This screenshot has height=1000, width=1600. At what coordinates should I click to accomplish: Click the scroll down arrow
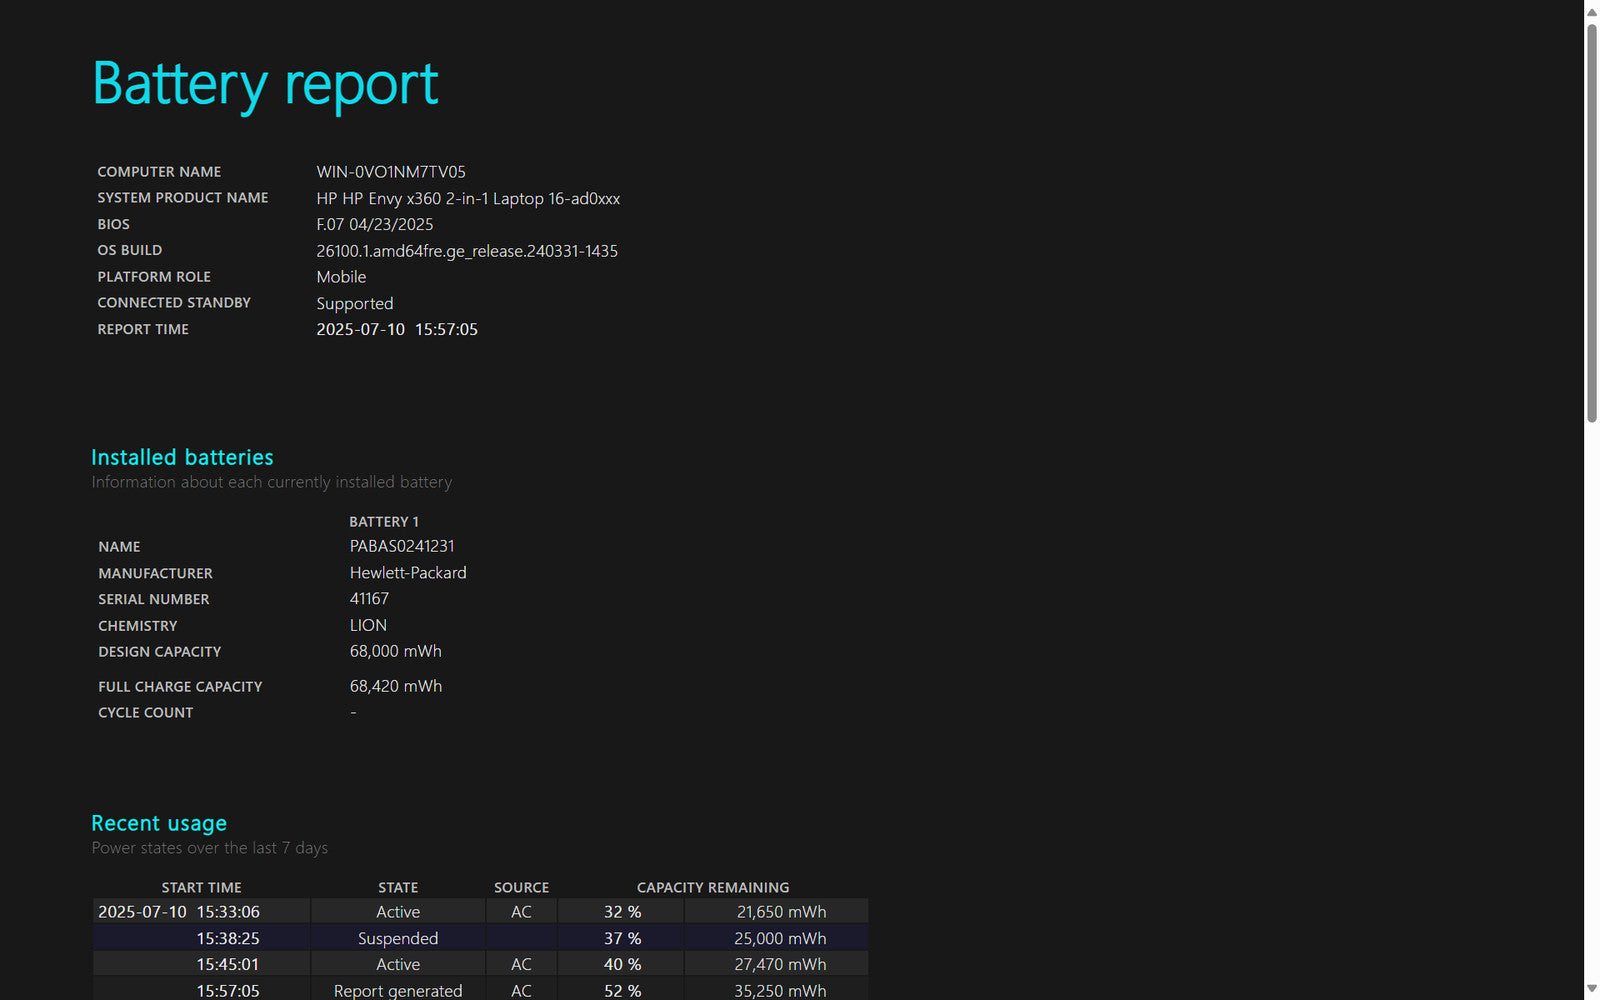pyautogui.click(x=1591, y=989)
